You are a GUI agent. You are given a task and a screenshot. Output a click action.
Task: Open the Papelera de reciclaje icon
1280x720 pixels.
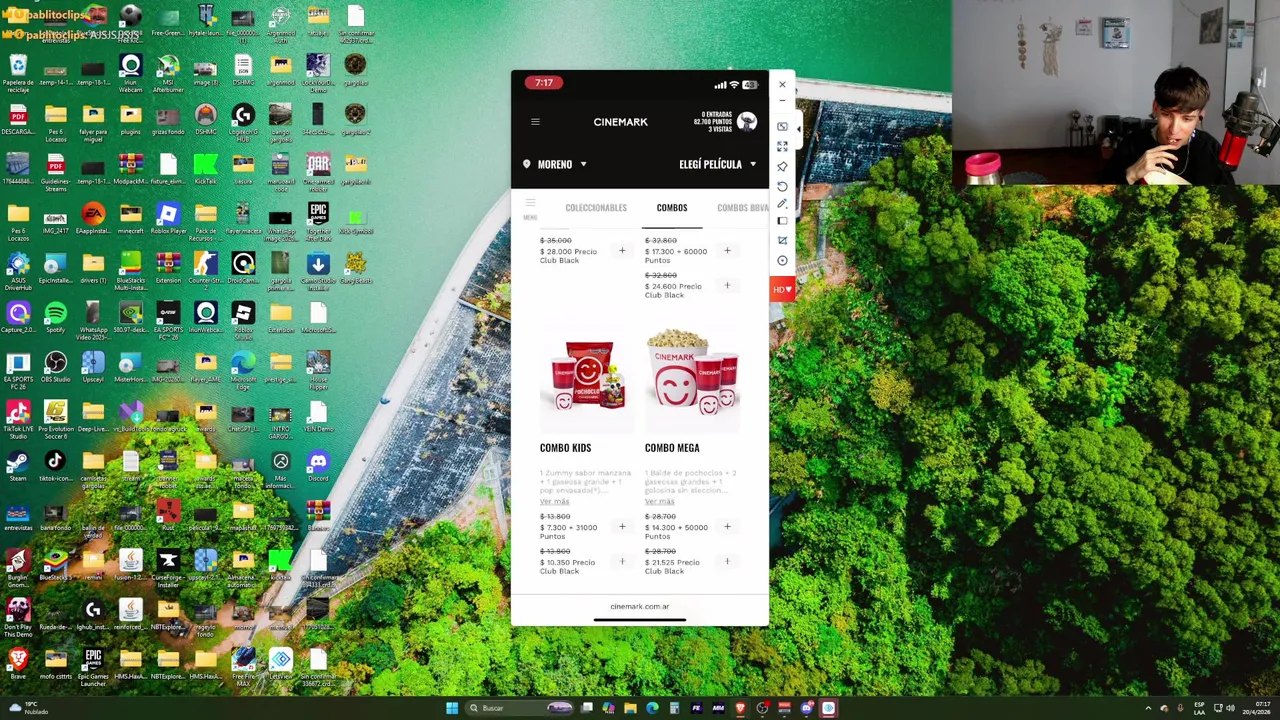[18, 71]
